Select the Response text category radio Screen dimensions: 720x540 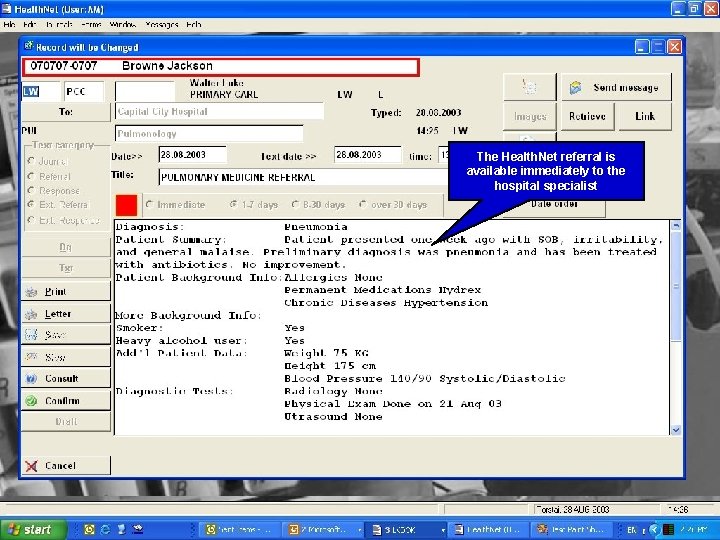tap(31, 191)
